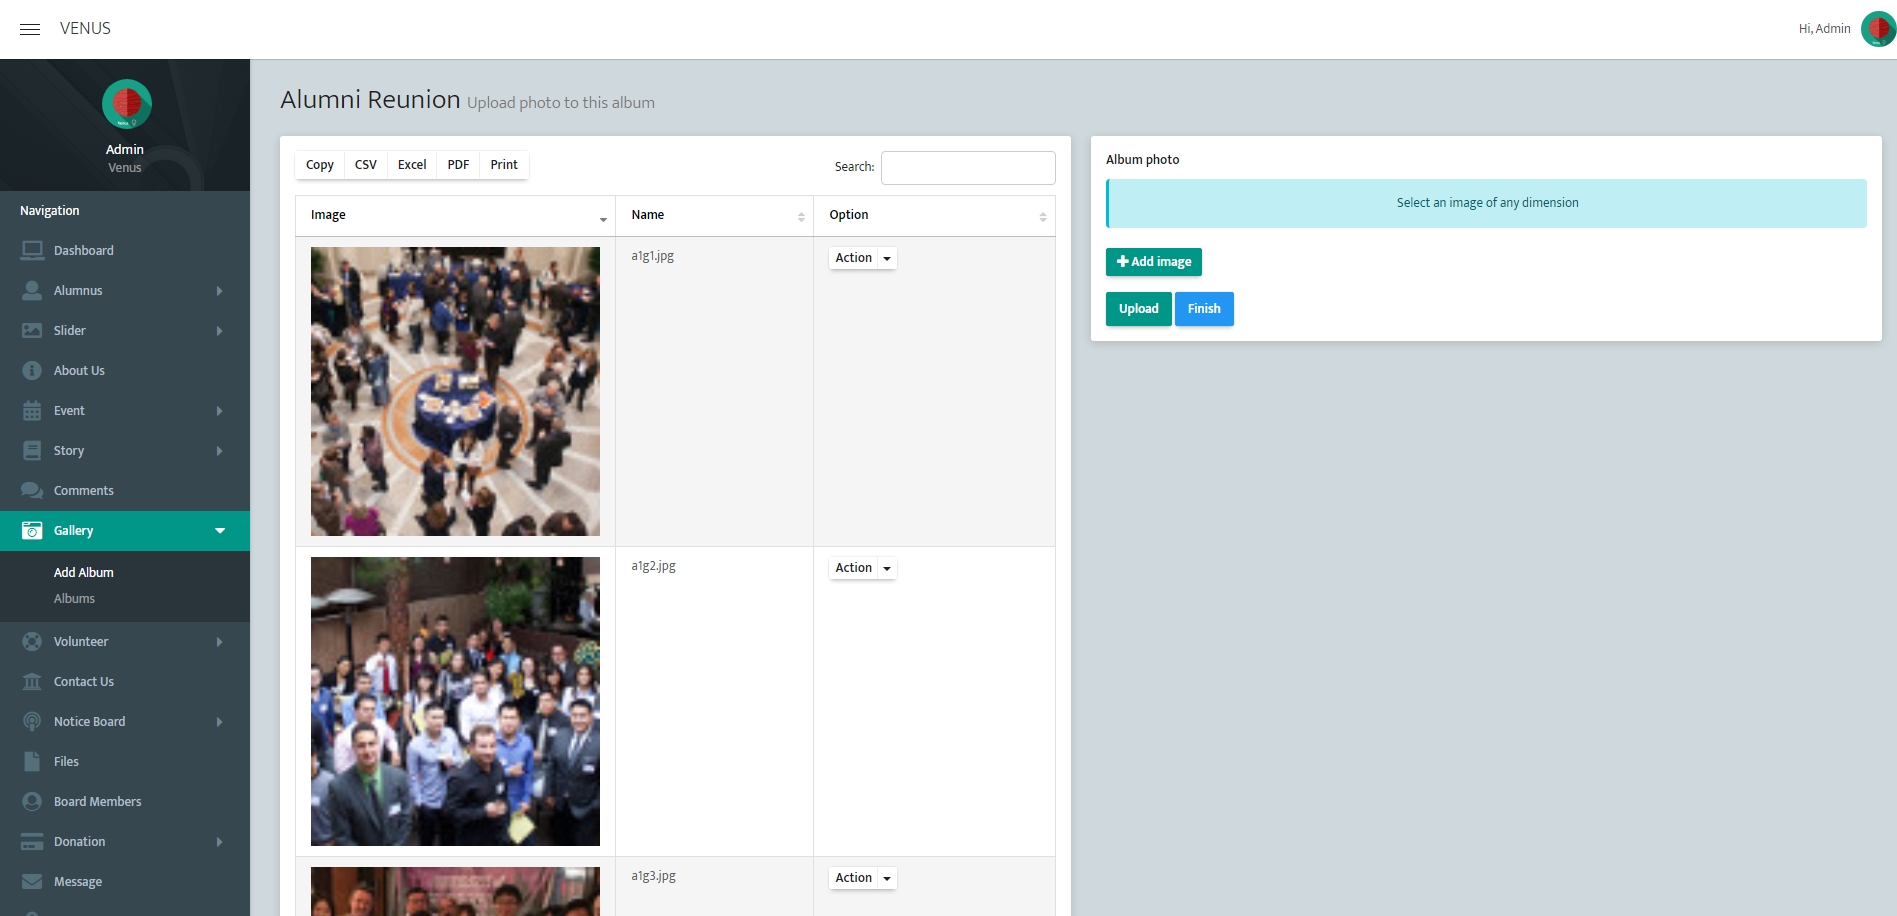The height and width of the screenshot is (916, 1897).
Task: Sort table by Image column
Action: pyautogui.click(x=455, y=215)
